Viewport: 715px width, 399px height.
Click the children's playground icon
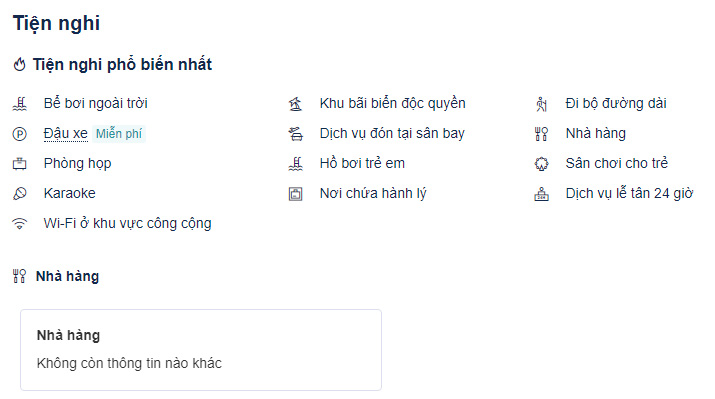(x=541, y=164)
